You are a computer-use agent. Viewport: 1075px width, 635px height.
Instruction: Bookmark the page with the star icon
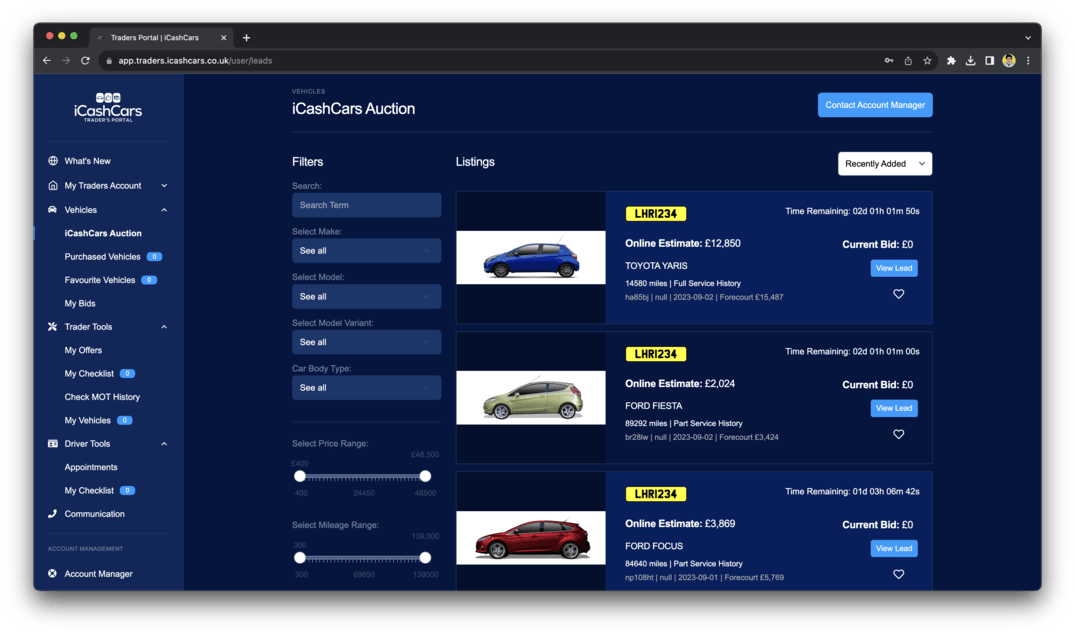coord(928,61)
